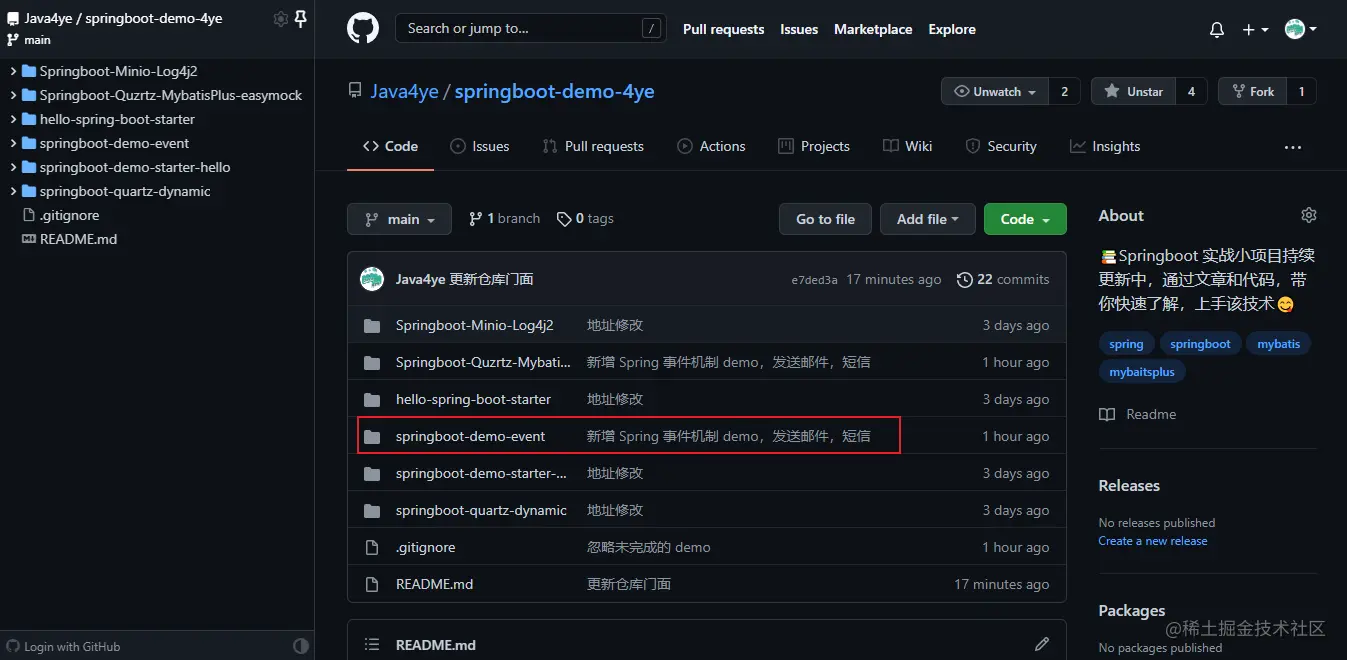Click the mybaitsplus topic tag

coord(1142,372)
